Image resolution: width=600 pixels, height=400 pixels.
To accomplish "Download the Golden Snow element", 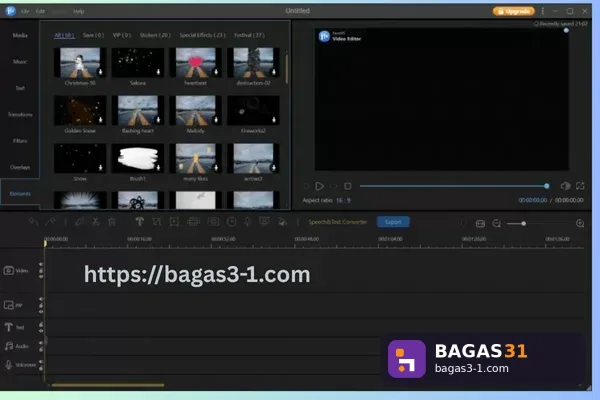I will 101,120.
